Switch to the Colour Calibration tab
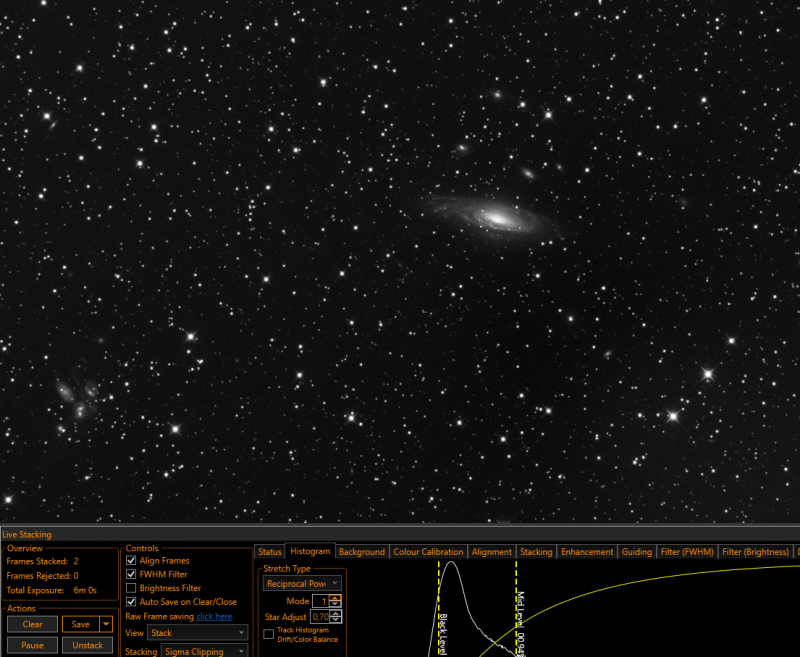Viewport: 800px width, 657px height. click(x=428, y=551)
